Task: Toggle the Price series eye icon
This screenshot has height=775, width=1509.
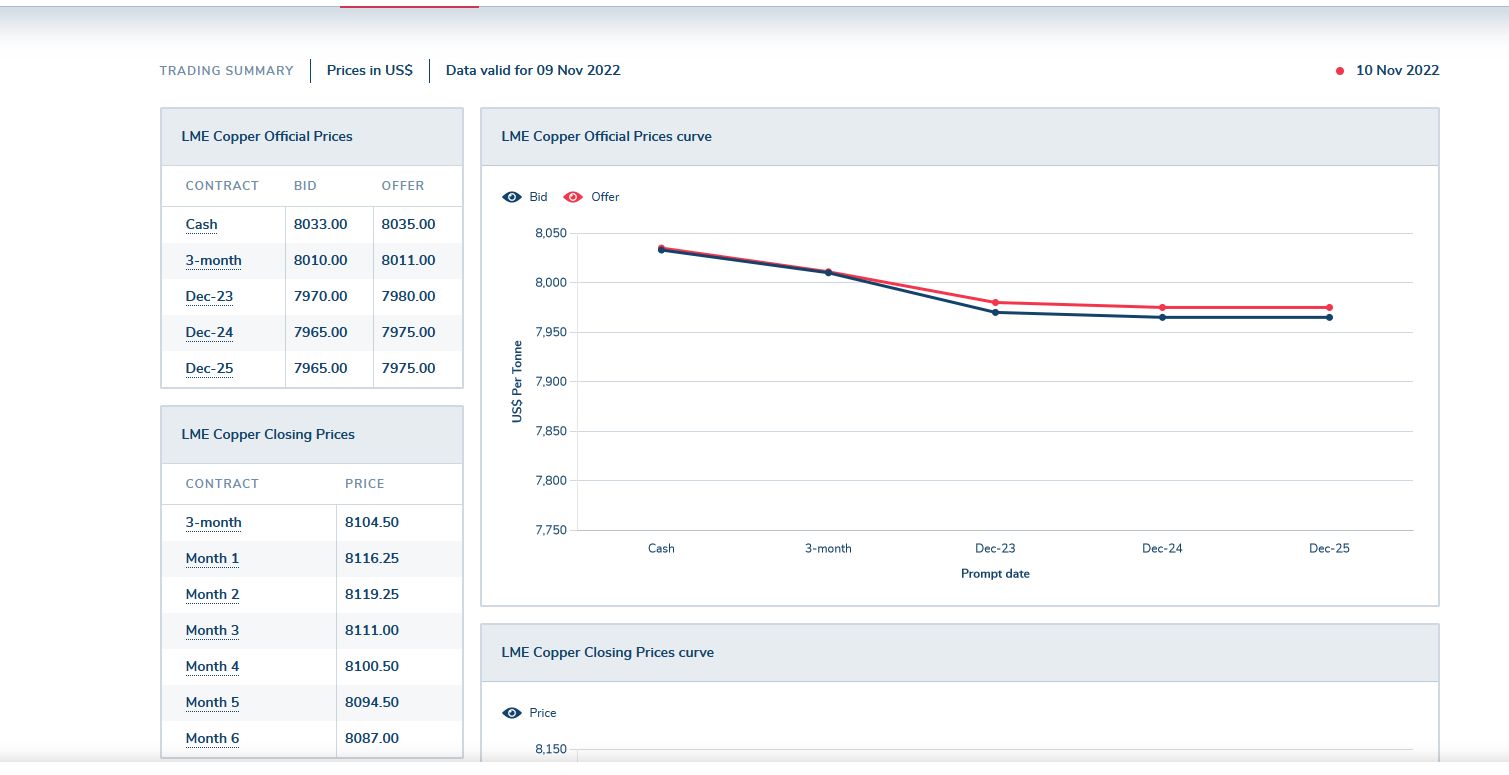Action: [x=512, y=713]
